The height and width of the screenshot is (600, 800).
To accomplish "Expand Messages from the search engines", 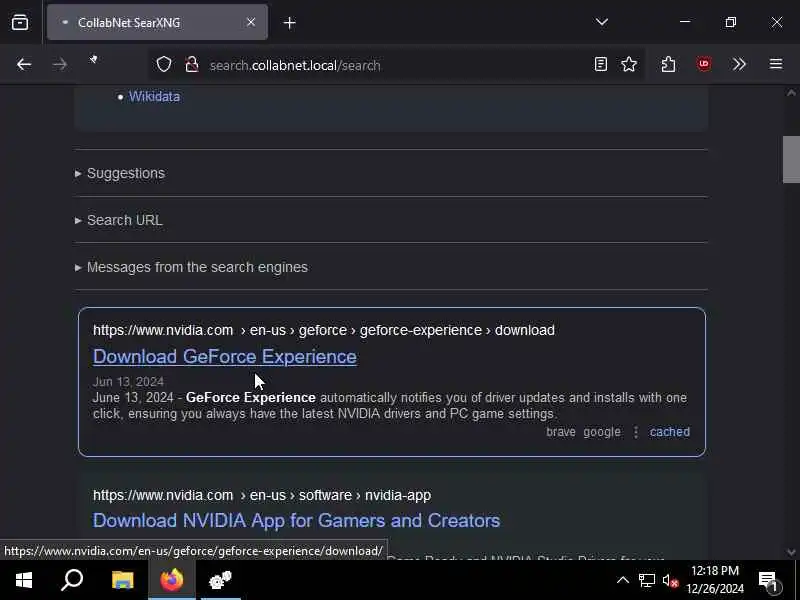I will (191, 267).
